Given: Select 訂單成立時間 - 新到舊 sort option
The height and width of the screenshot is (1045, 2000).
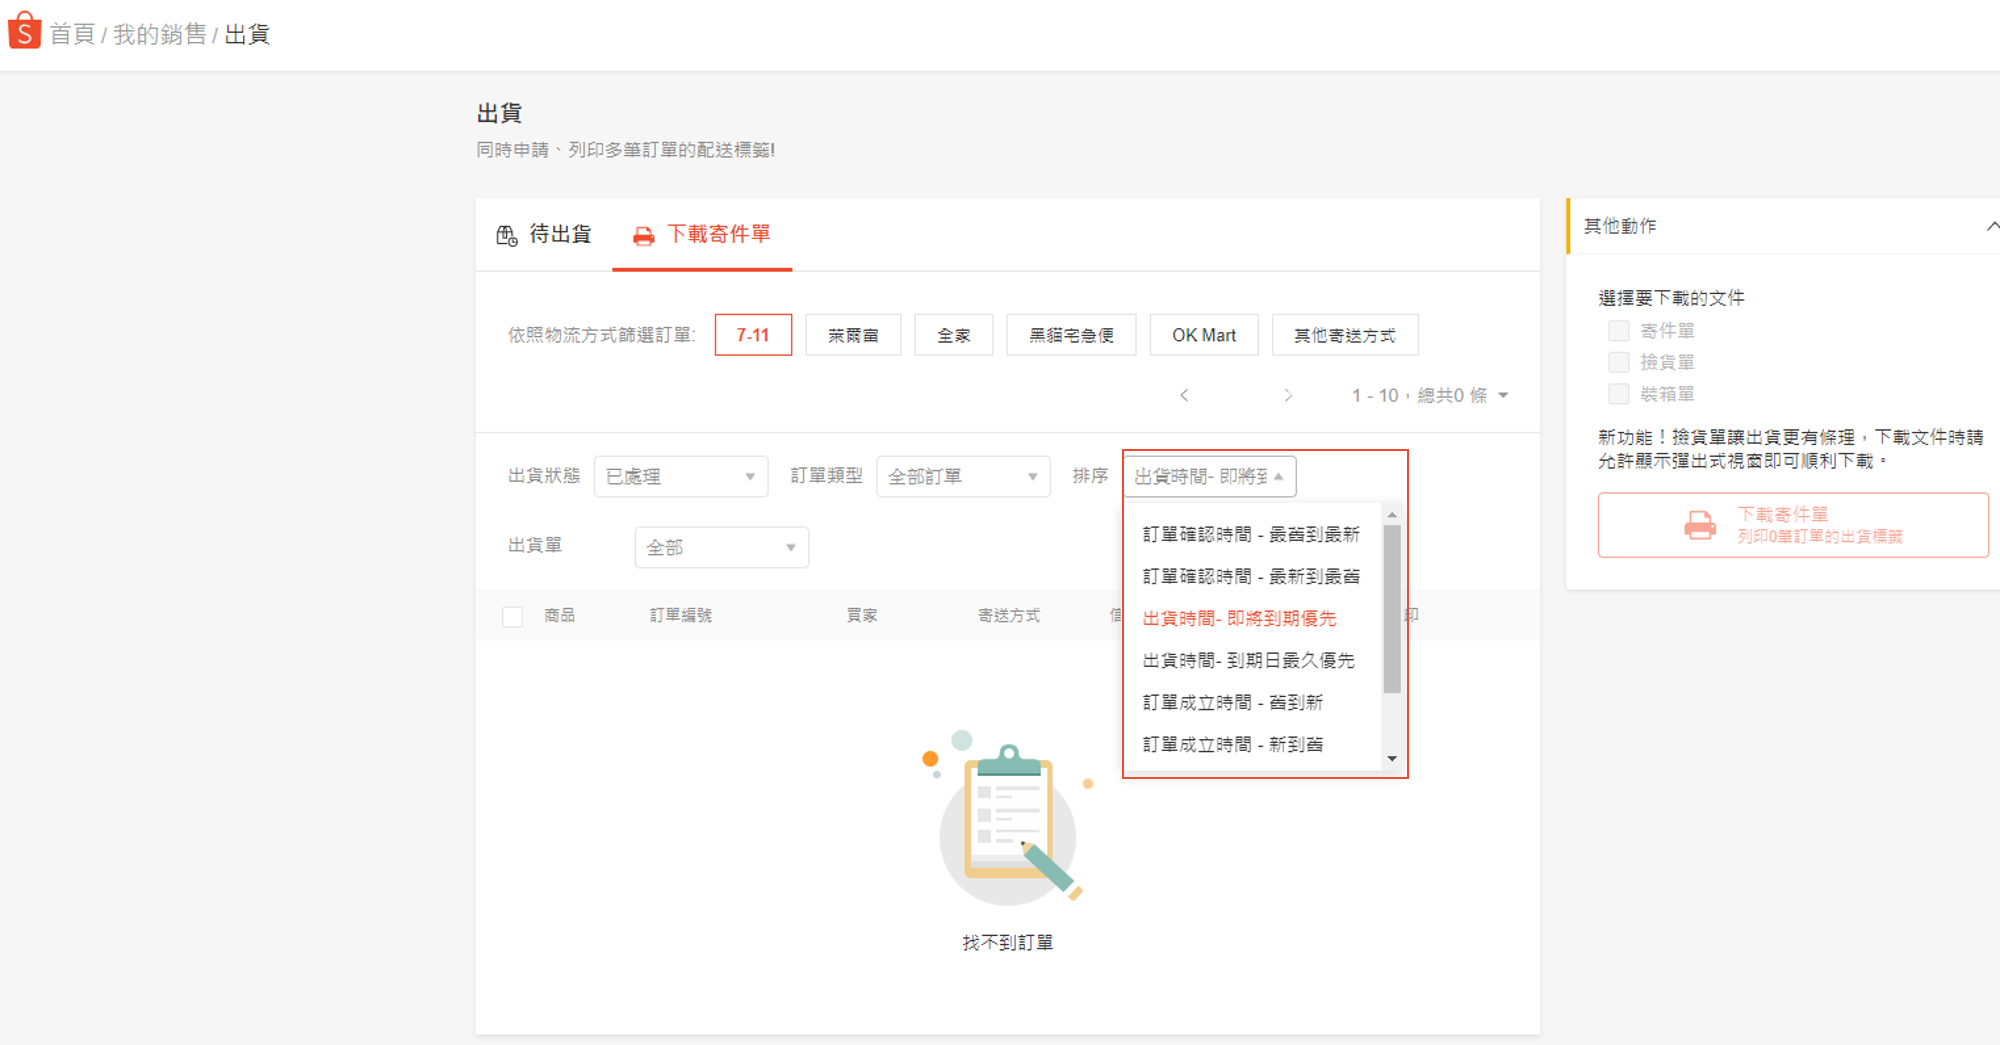Looking at the screenshot, I should point(1232,744).
